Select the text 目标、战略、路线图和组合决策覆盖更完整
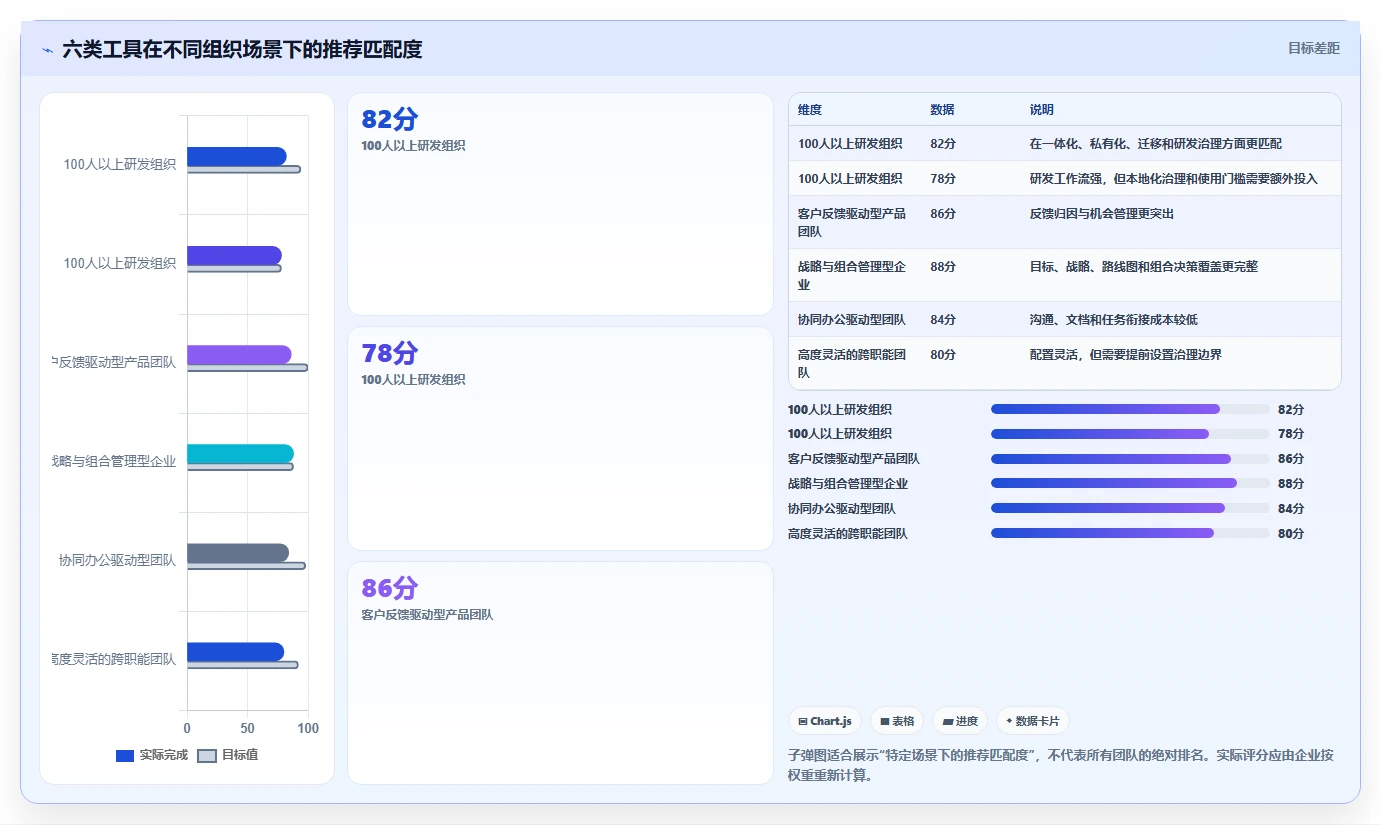The image size is (1381, 825). click(x=1144, y=267)
